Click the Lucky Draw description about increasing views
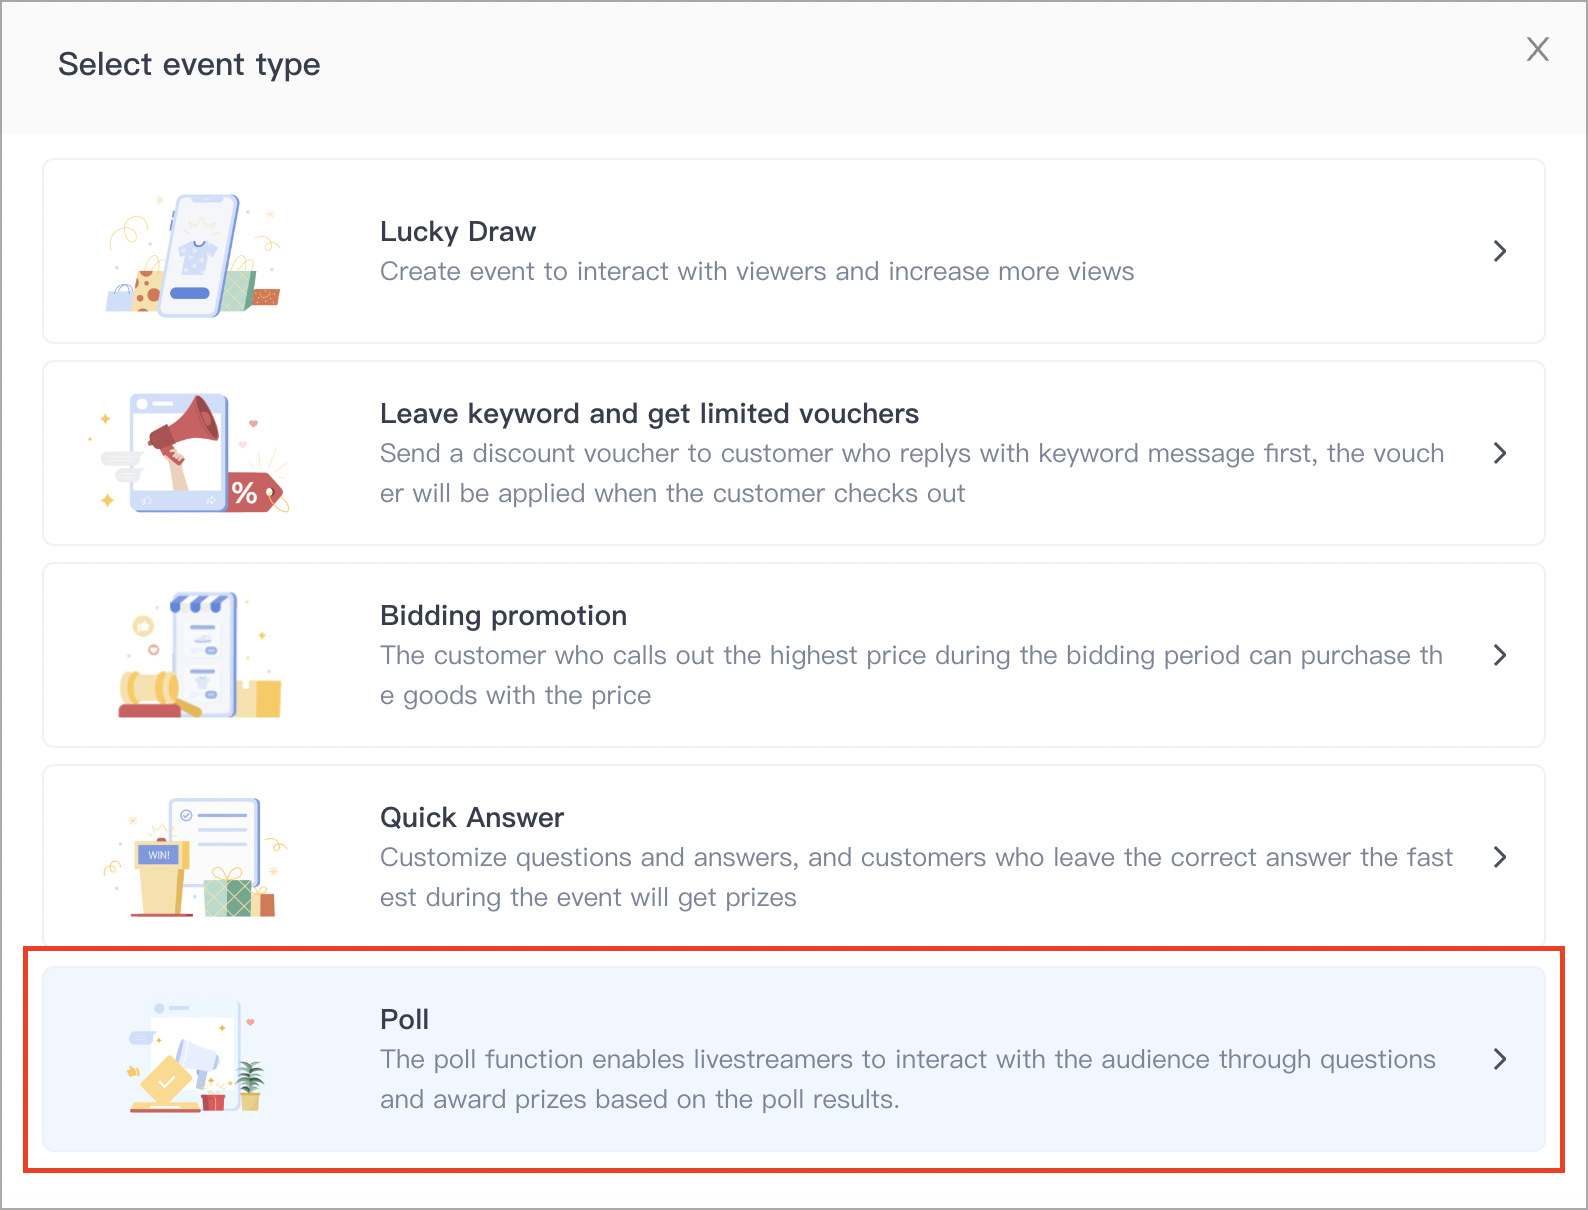Screen dimensions: 1588x1210 757,272
